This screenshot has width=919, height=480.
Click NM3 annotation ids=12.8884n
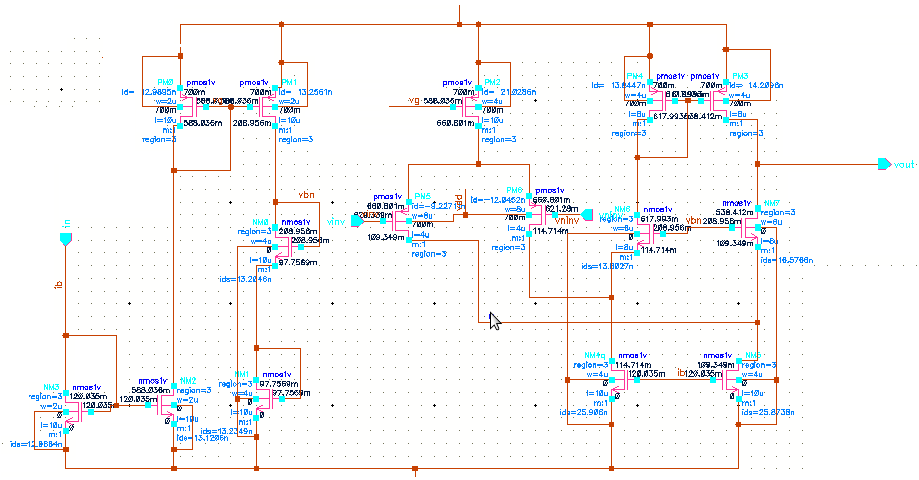coord(36,444)
